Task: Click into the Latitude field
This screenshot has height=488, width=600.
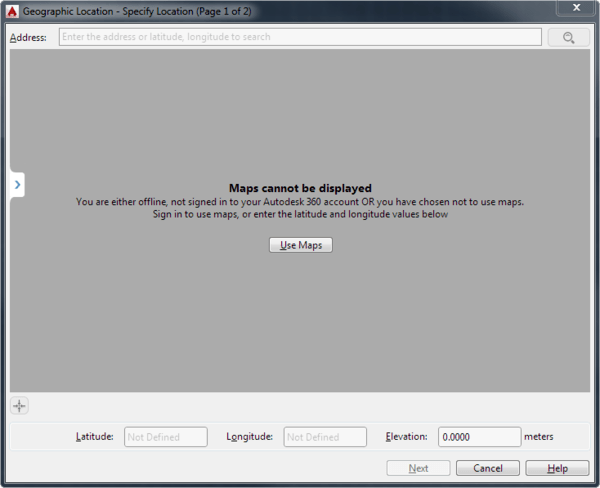Action: pyautogui.click(x=166, y=437)
